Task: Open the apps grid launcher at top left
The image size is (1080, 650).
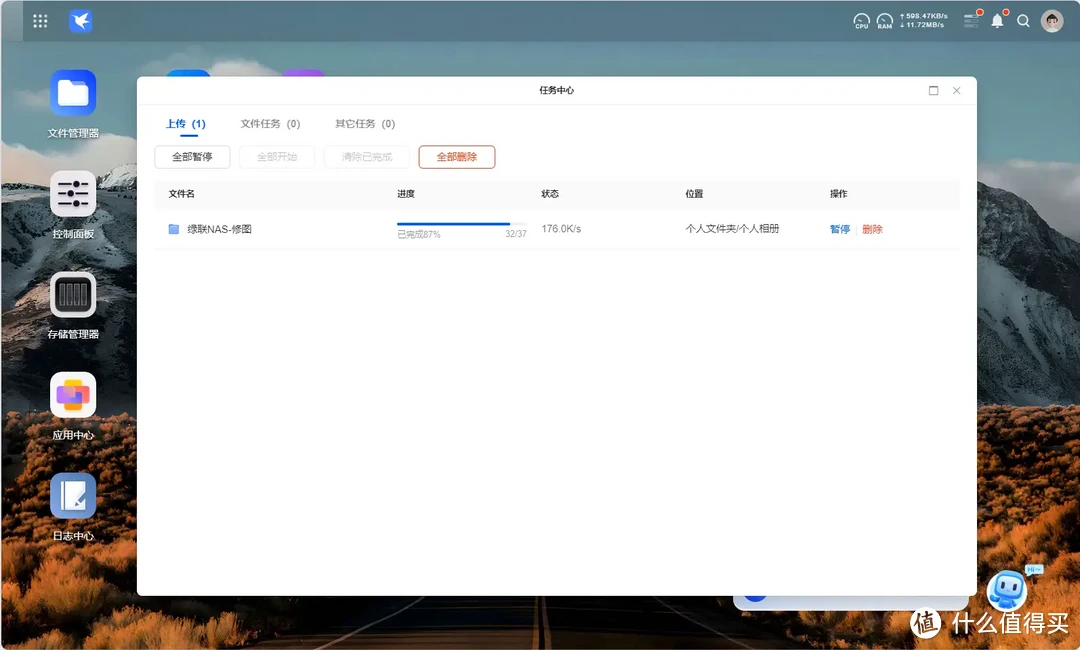Action: [40, 20]
